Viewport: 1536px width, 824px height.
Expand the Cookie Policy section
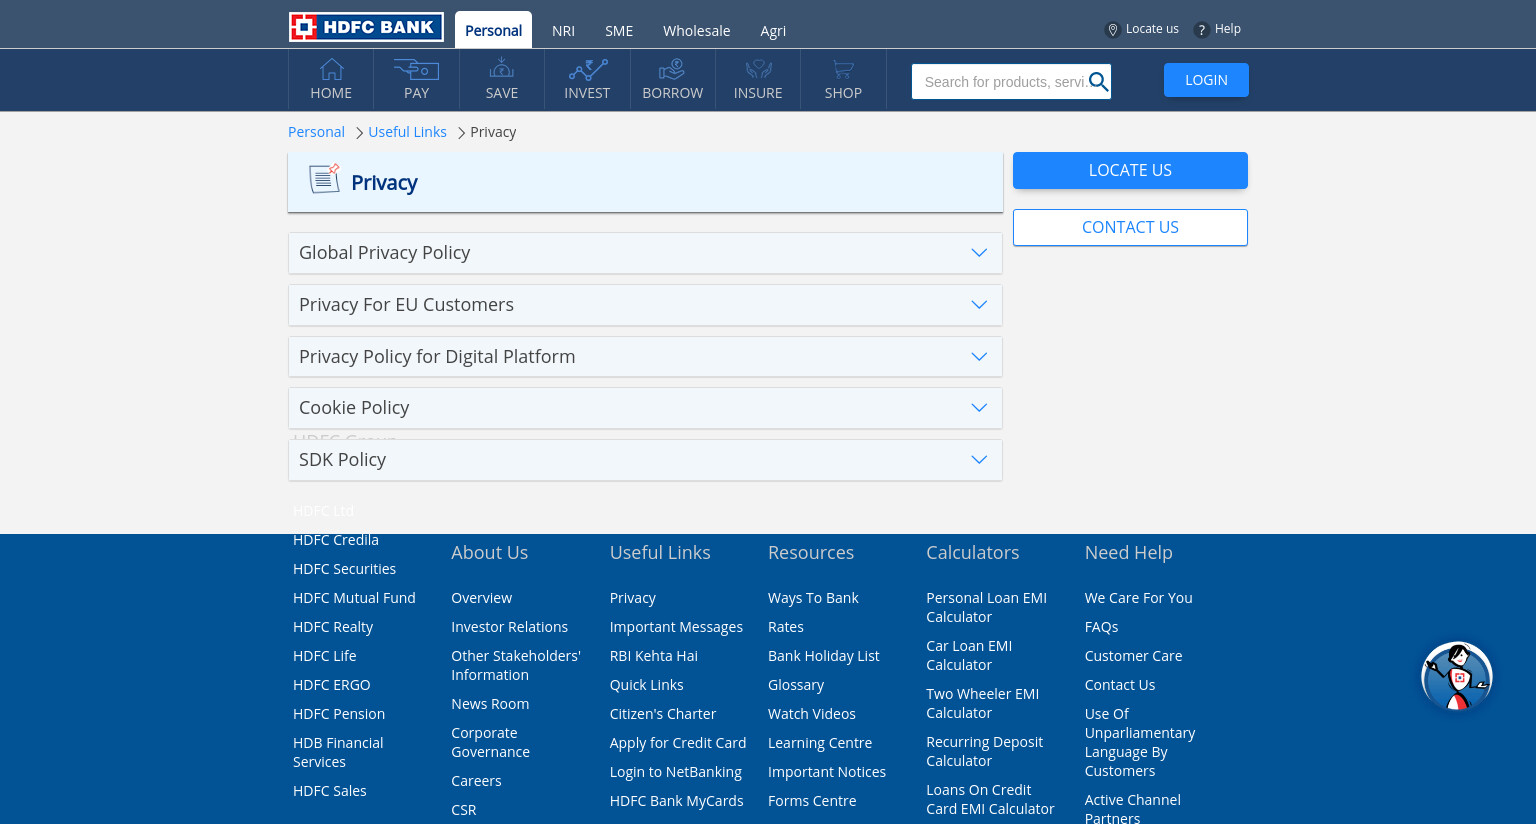645,408
